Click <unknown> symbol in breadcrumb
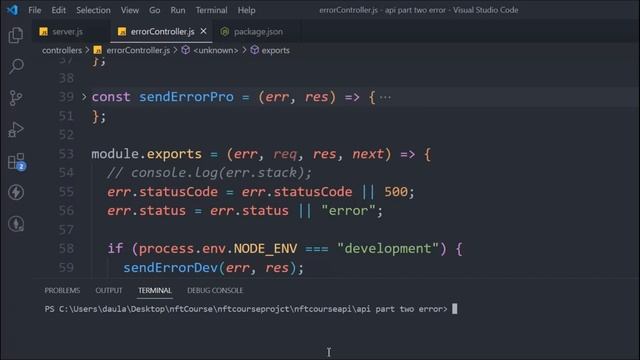Screen dimensions: 640x360 click(215, 50)
